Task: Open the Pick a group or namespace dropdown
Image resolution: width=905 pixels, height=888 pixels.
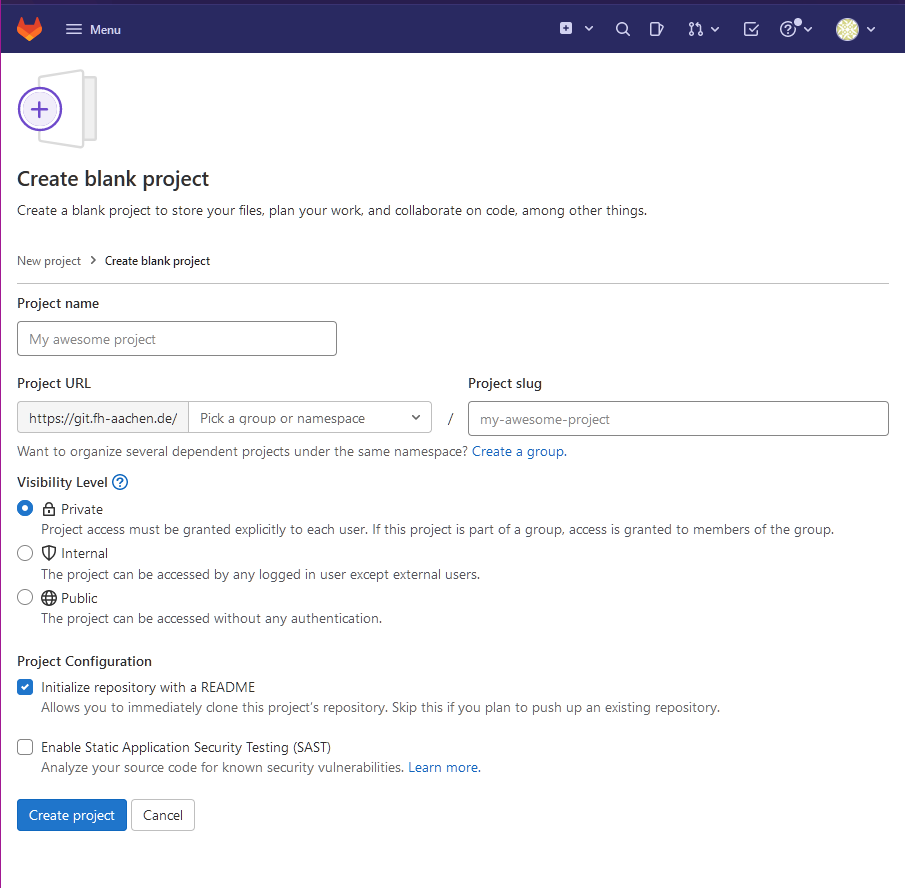Action: 310,417
